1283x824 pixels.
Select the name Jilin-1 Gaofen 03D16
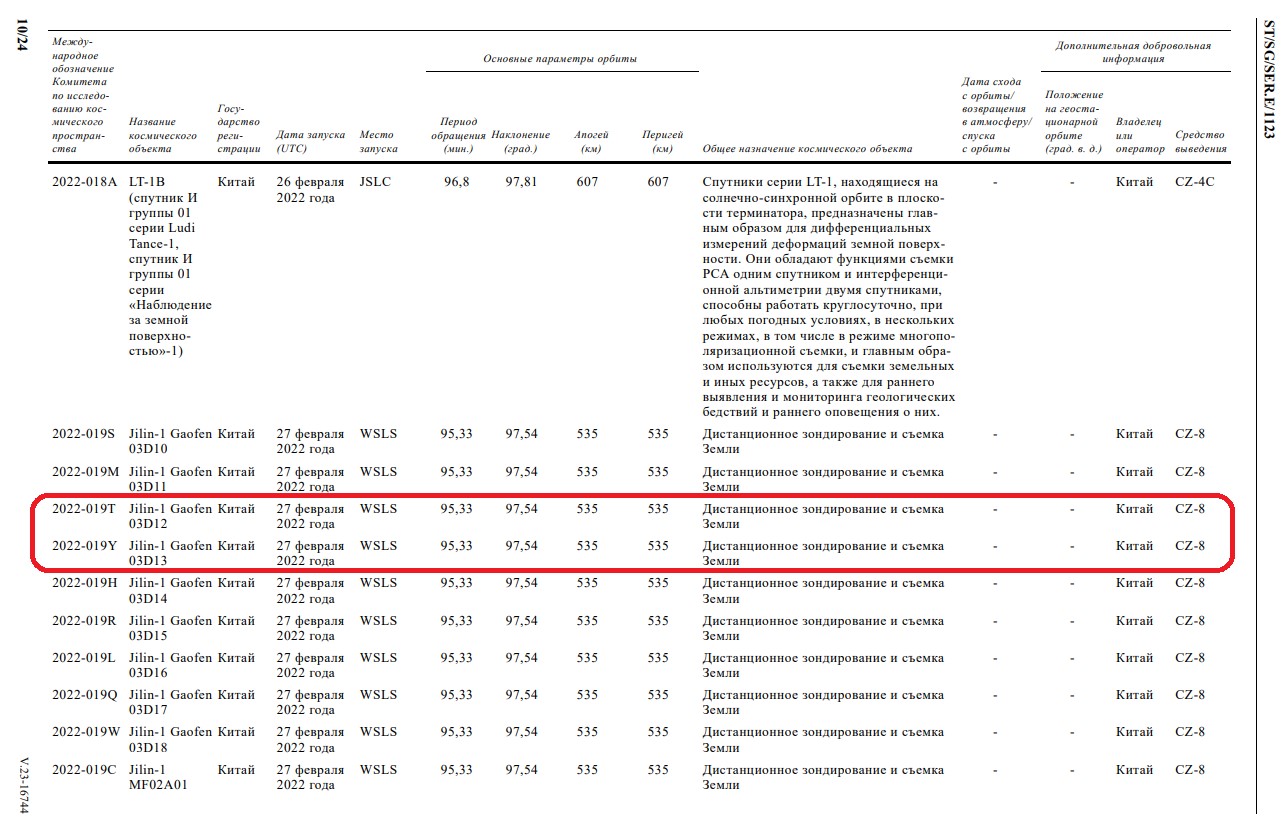(171, 665)
